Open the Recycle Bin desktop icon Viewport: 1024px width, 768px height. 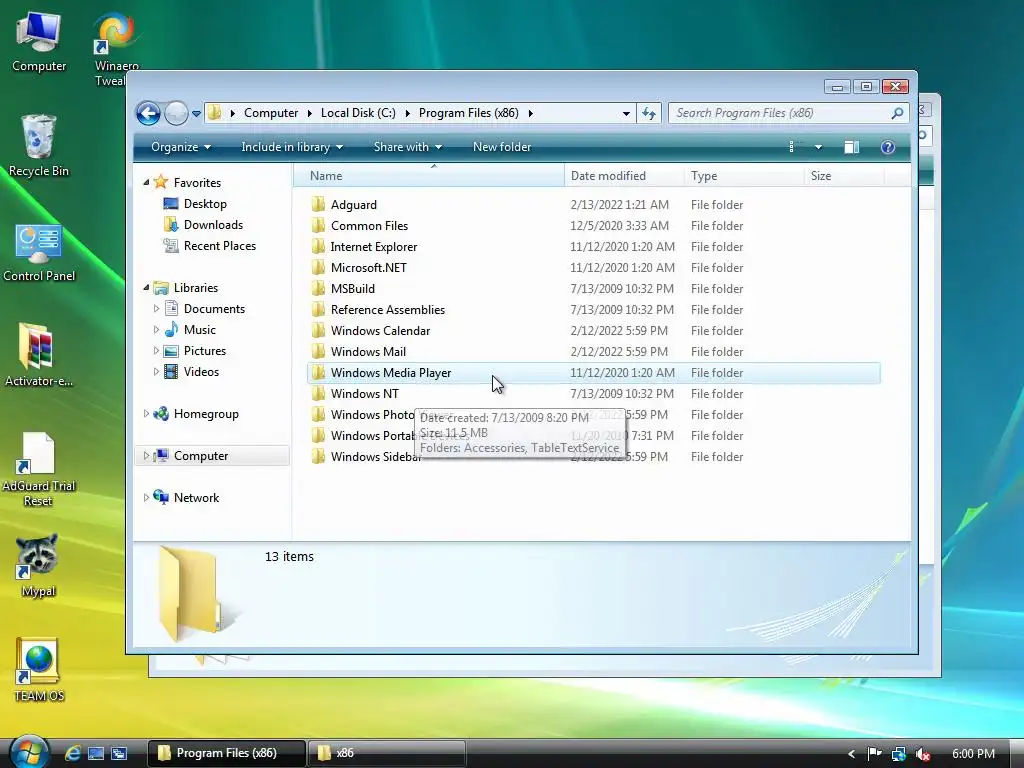tap(39, 146)
